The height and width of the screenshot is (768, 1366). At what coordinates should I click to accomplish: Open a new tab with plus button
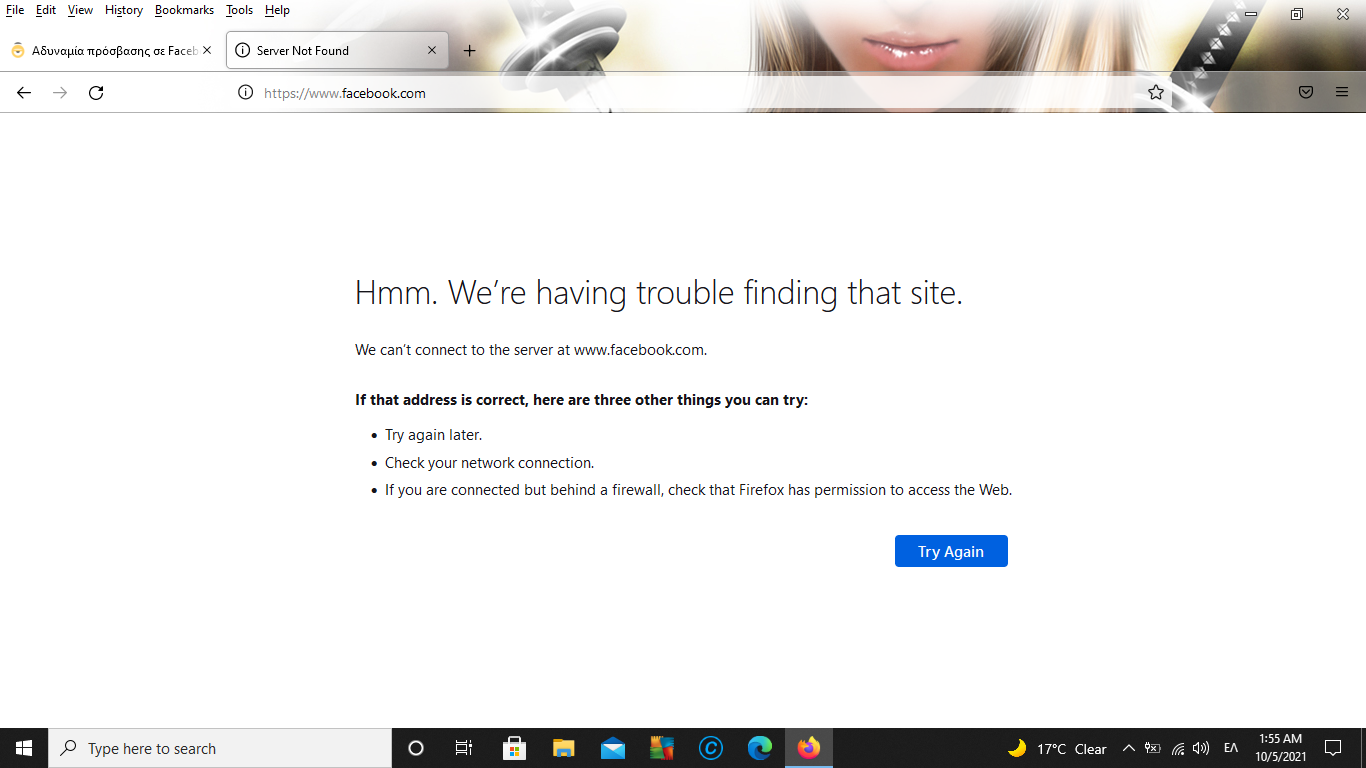tap(469, 50)
